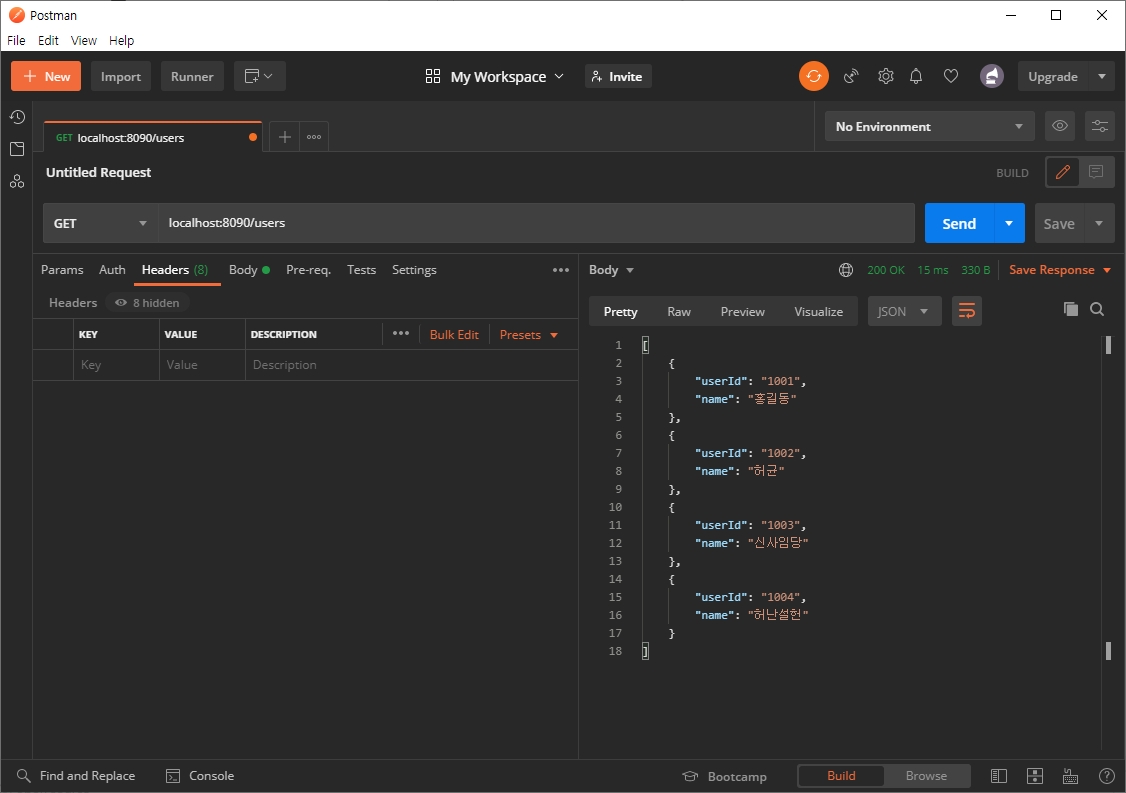
Task: Open the response Body section dropdown
Action: 611,270
